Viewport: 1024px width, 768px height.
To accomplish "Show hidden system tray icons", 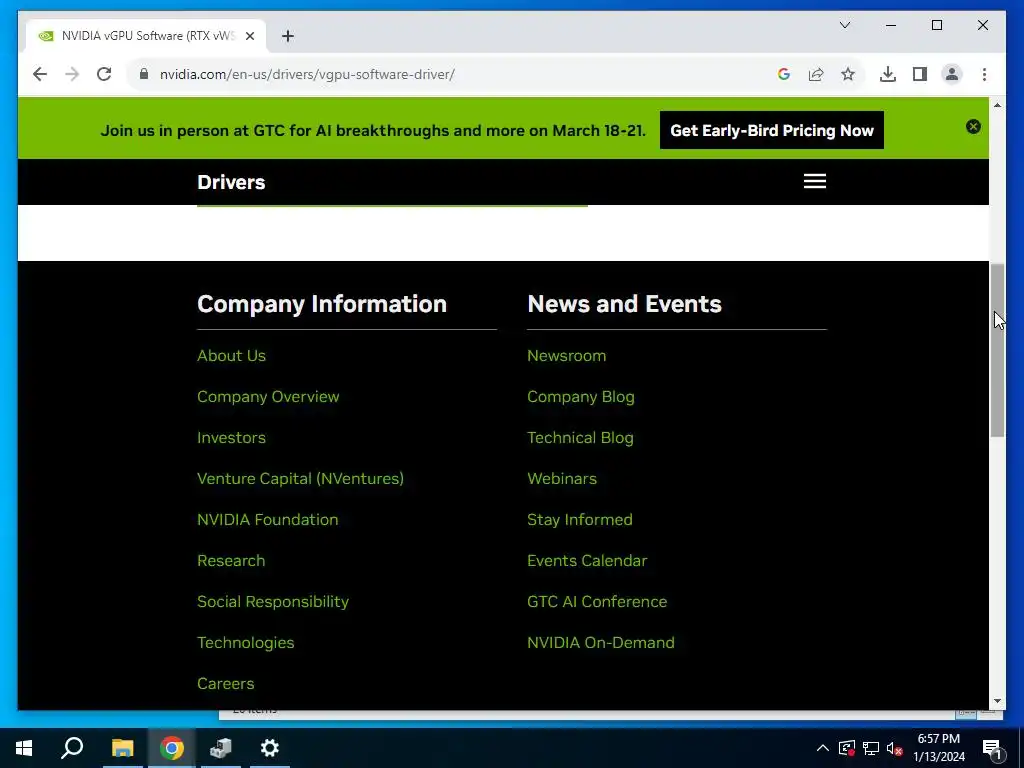I will click(x=822, y=748).
